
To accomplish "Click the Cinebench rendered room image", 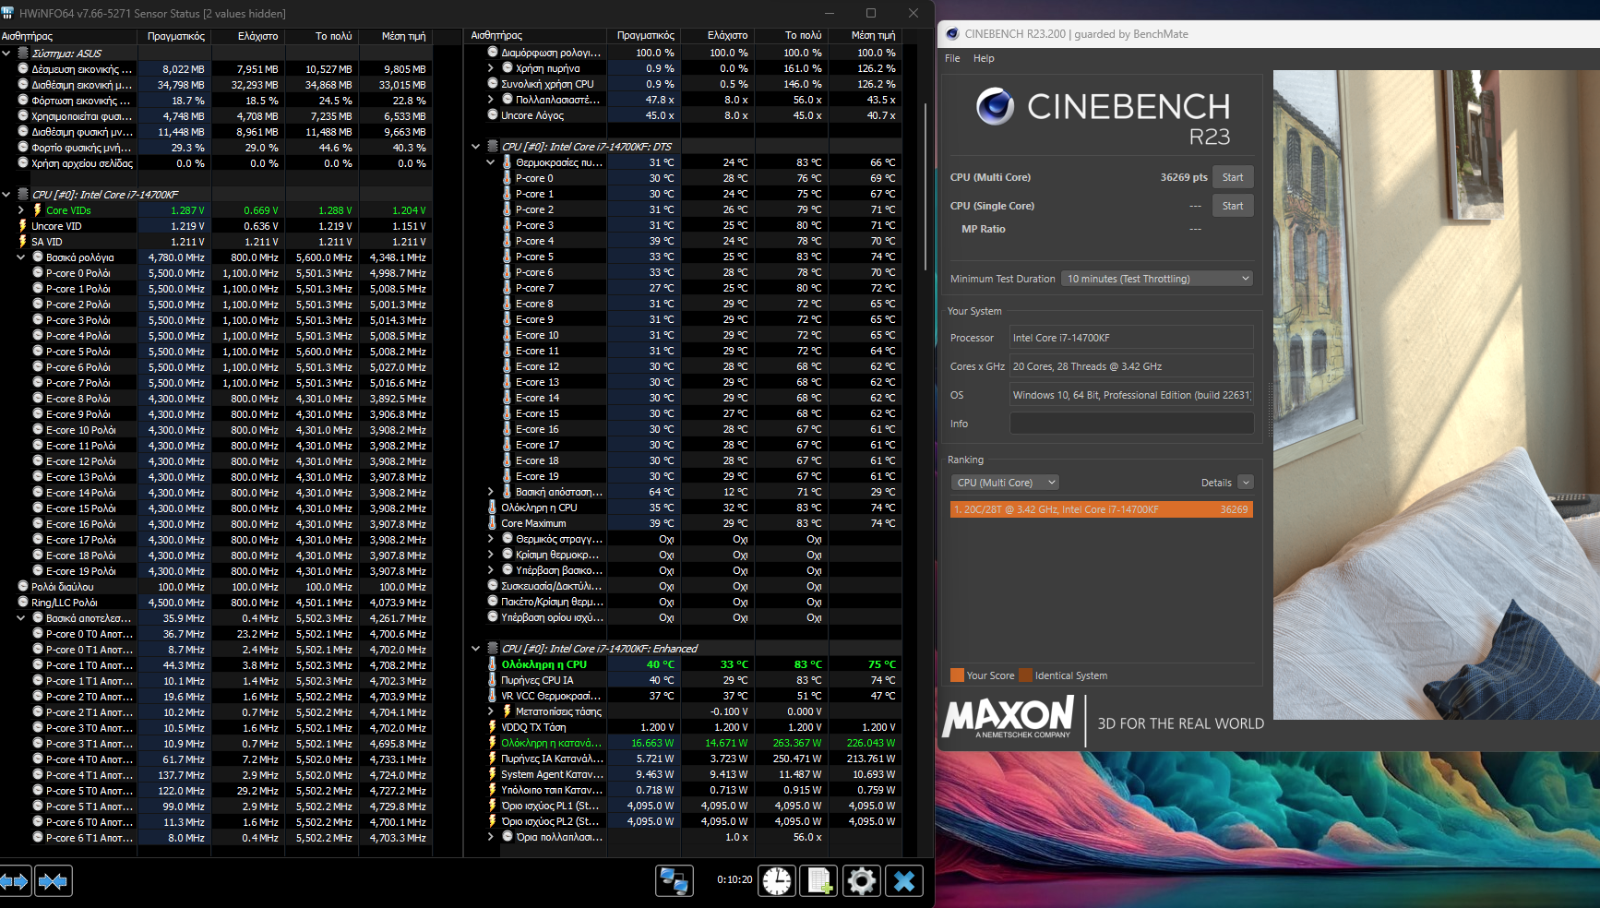I will [x=1436, y=395].
